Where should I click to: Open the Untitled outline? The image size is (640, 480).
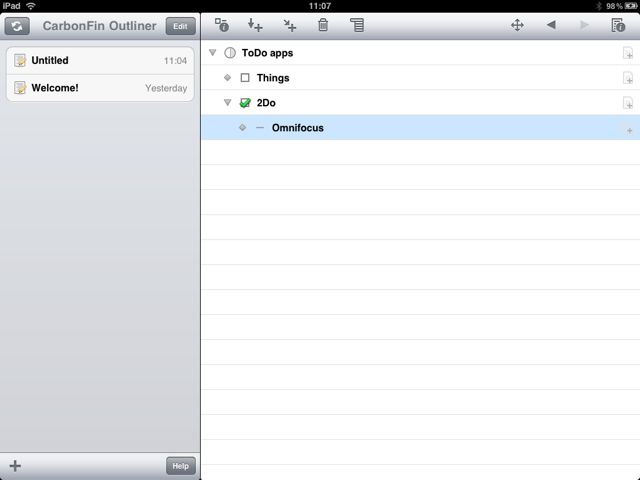pyautogui.click(x=100, y=60)
